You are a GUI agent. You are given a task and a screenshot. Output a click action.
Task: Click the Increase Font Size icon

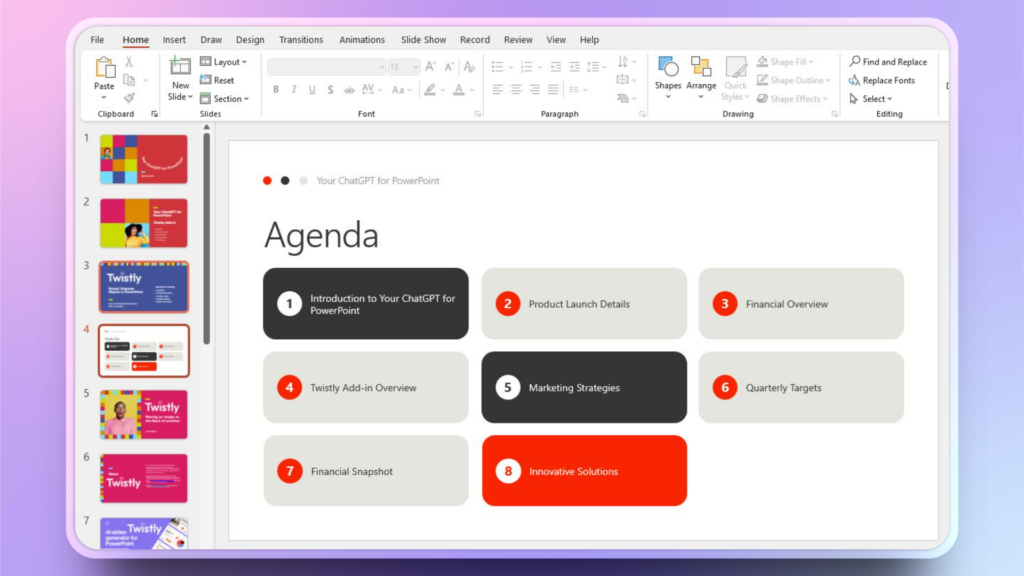[x=430, y=67]
